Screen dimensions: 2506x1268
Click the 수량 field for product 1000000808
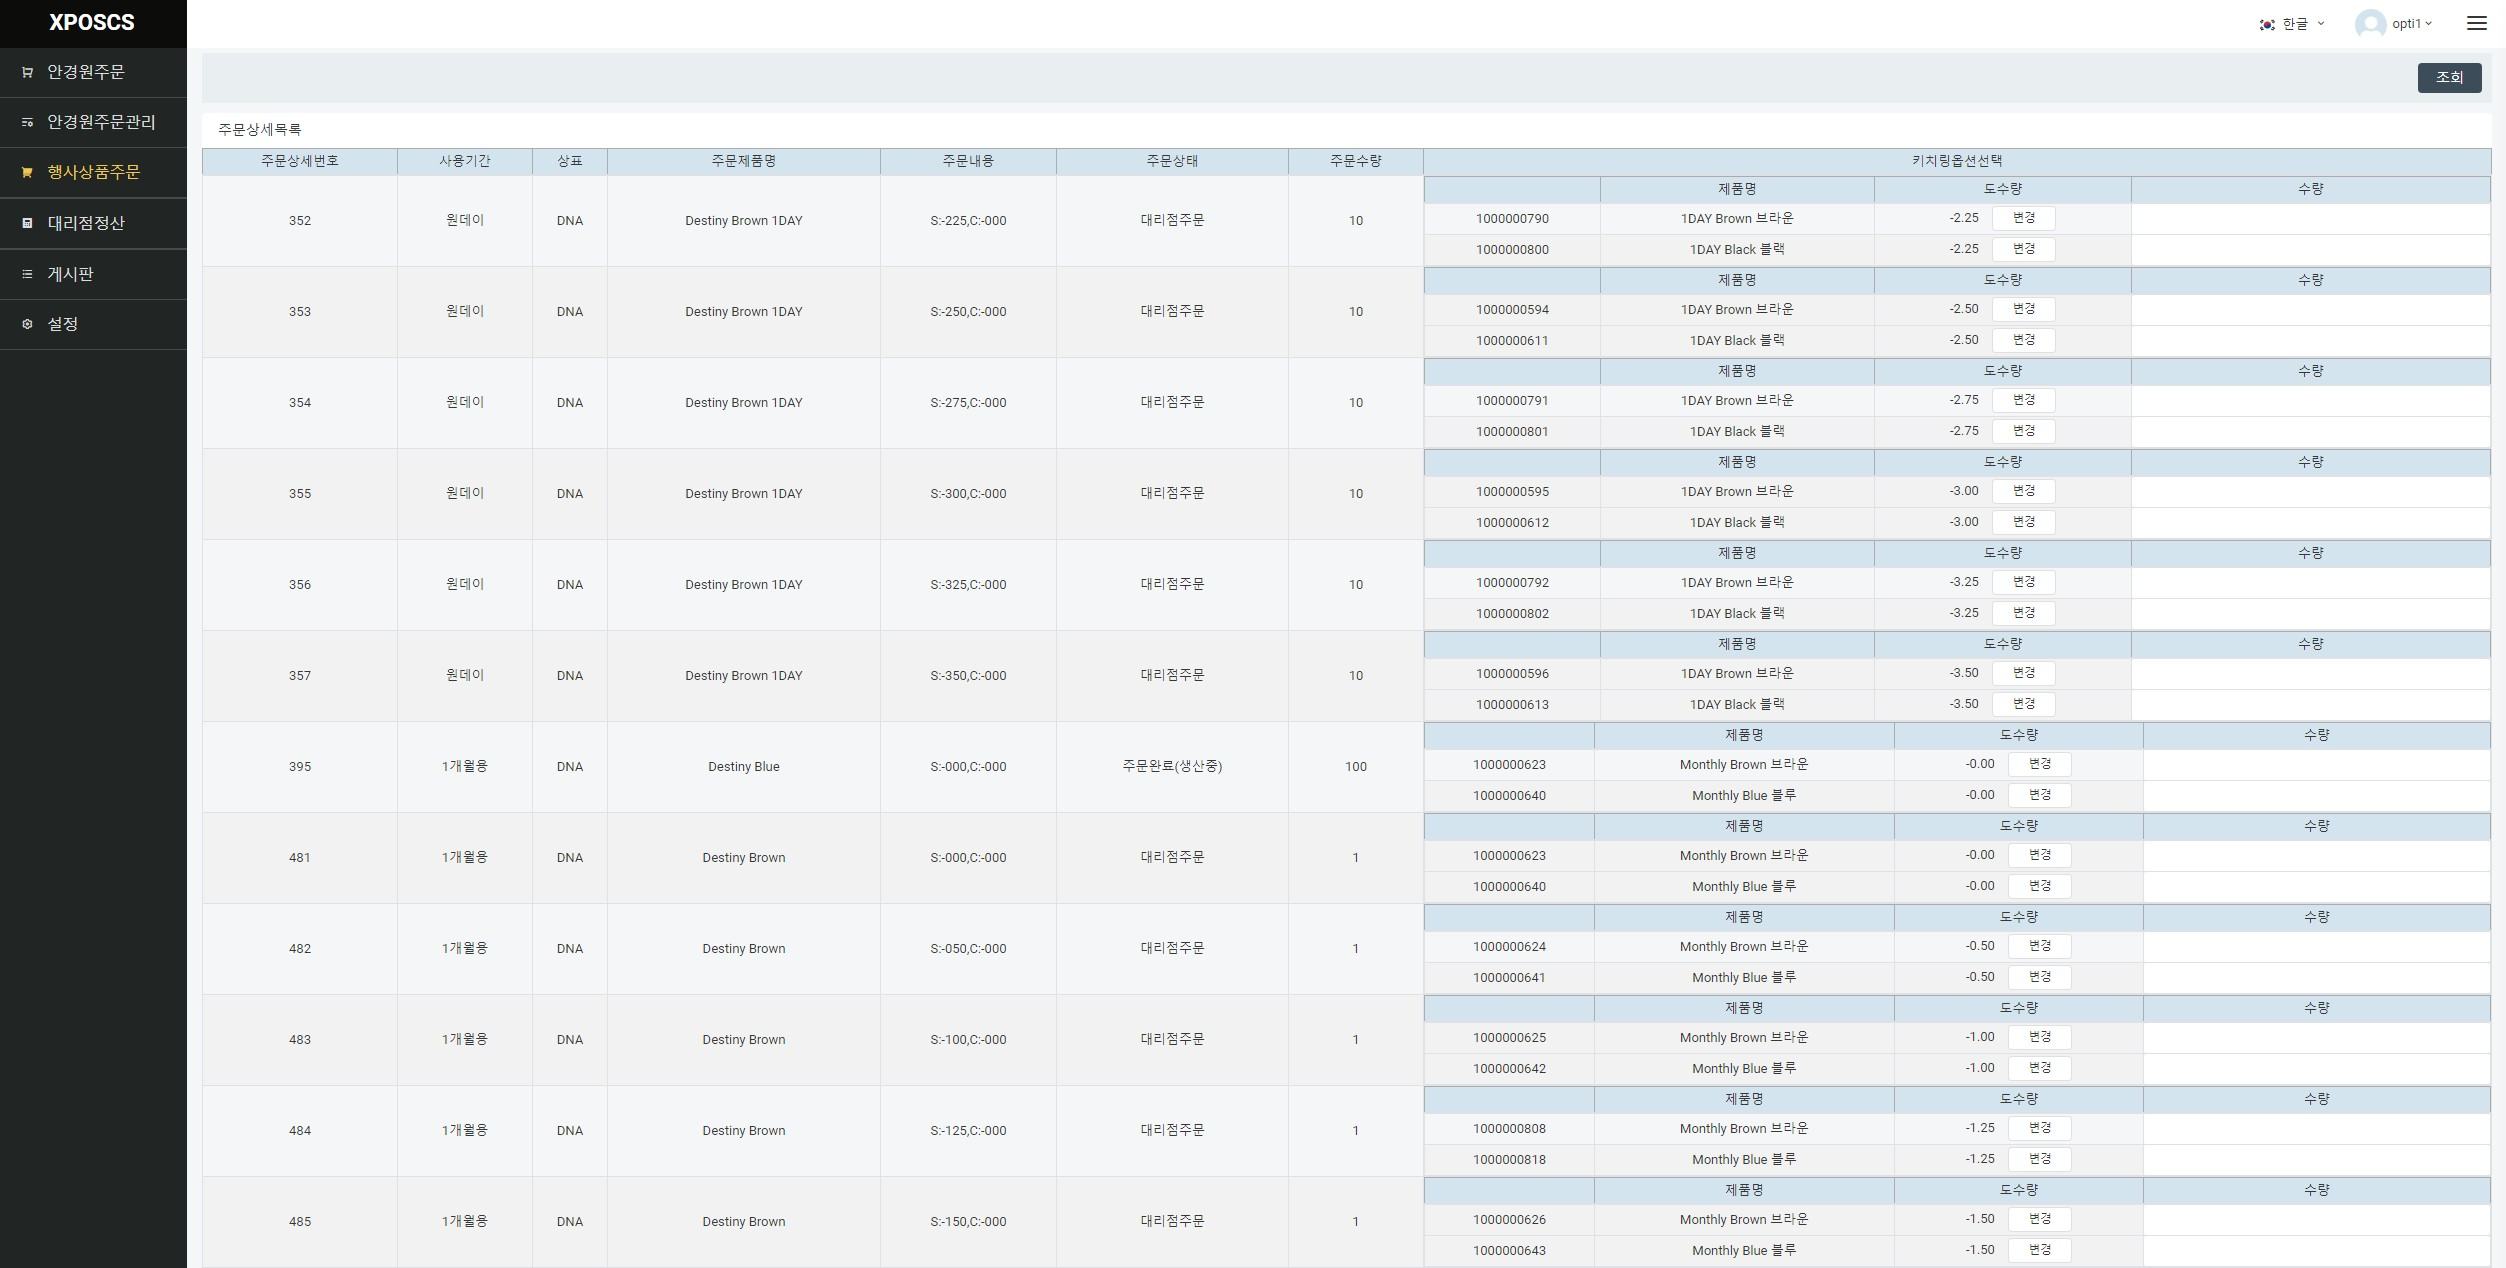(2316, 1129)
